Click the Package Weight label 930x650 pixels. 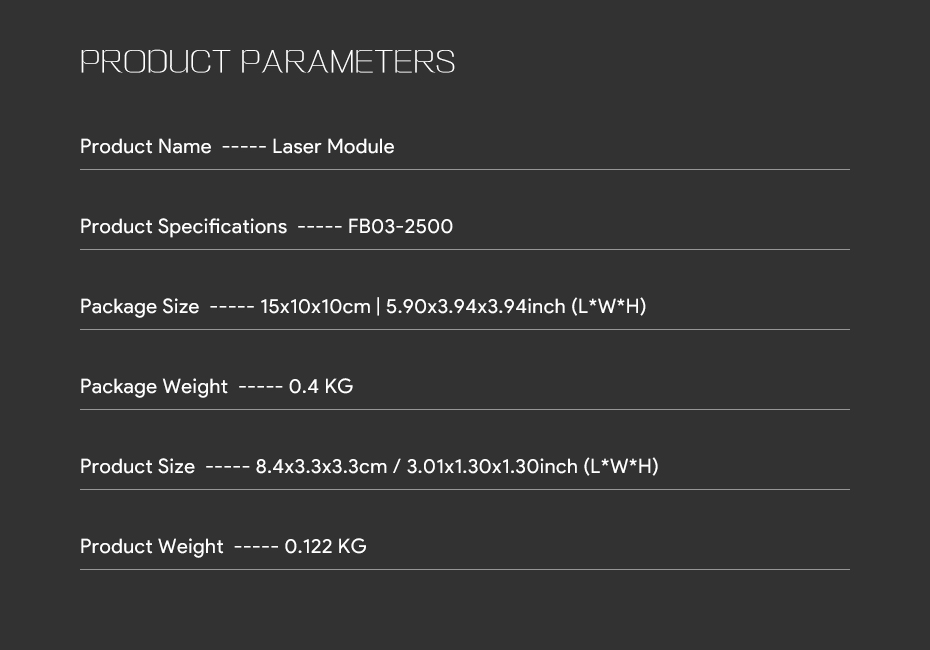[x=154, y=387]
